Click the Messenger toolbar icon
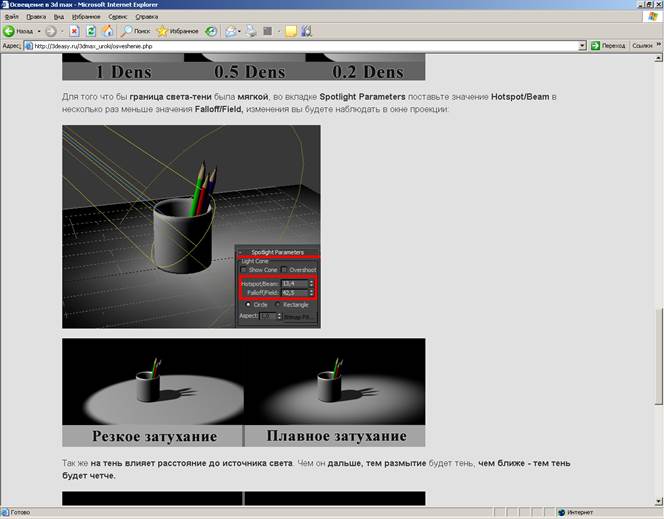Image resolution: width=664 pixels, height=519 pixels. click(307, 31)
